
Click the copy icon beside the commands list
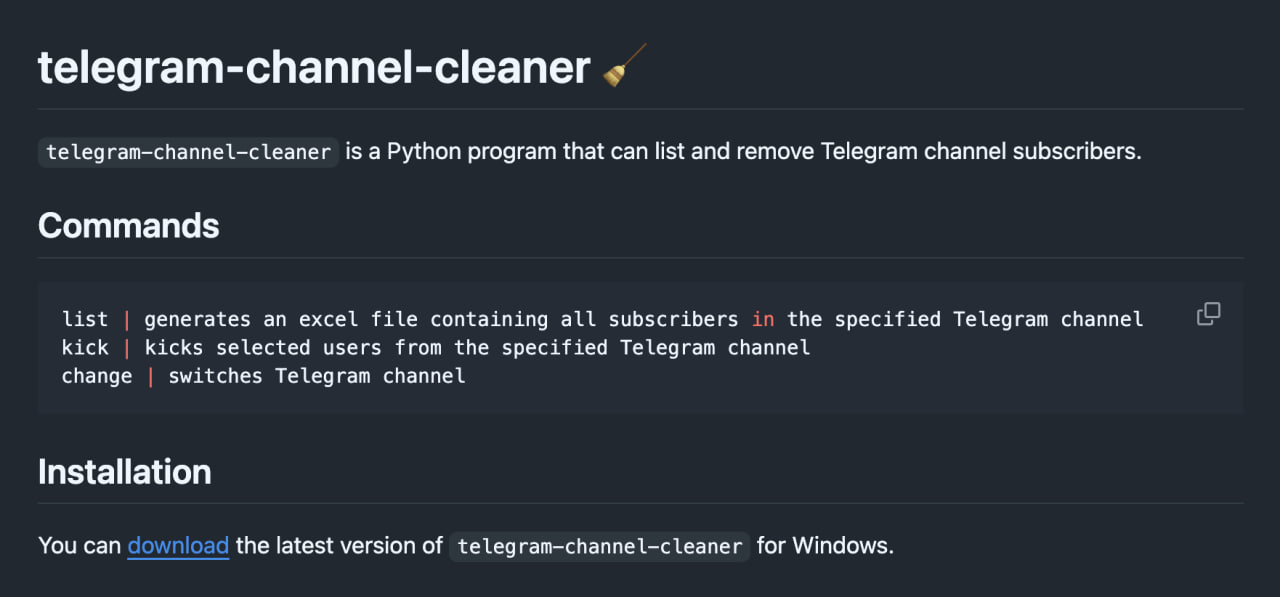point(1208,313)
